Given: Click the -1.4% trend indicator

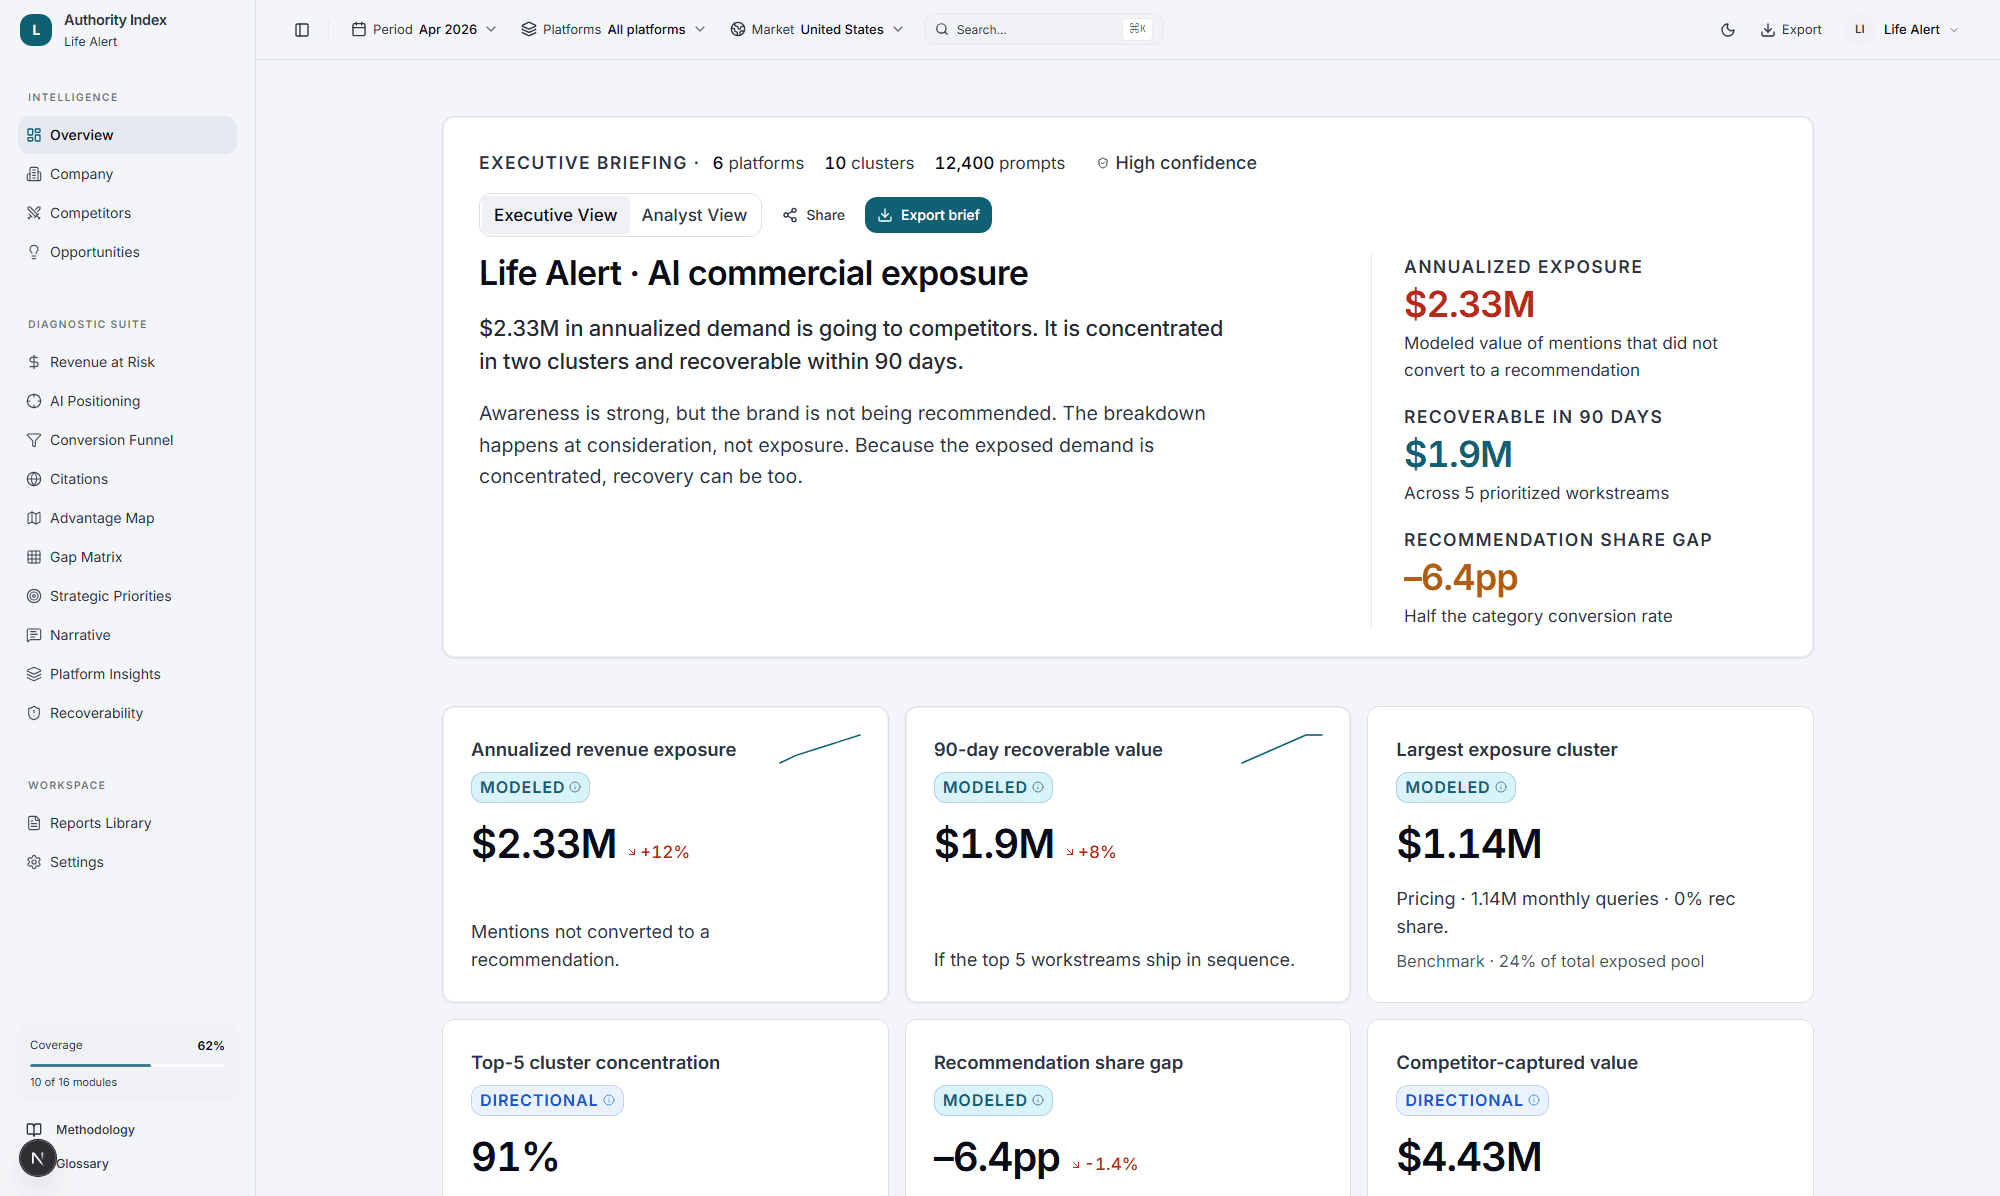Looking at the screenshot, I should click(x=1105, y=1164).
